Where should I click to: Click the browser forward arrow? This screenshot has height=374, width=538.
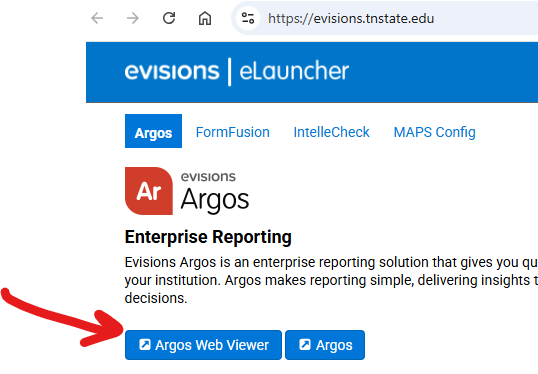point(133,18)
